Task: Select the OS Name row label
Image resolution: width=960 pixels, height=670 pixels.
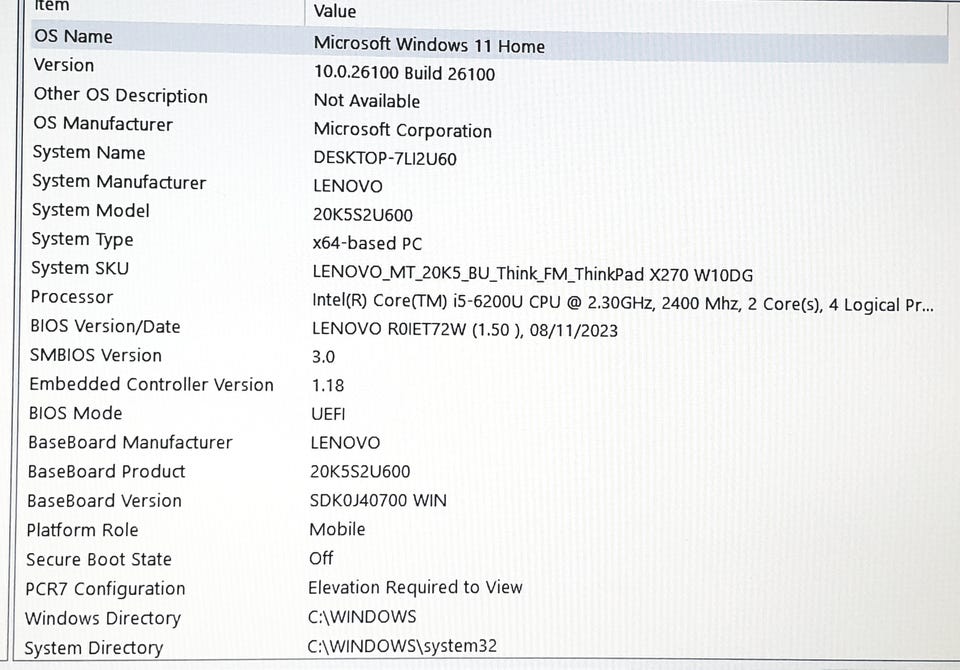Action: tap(73, 36)
